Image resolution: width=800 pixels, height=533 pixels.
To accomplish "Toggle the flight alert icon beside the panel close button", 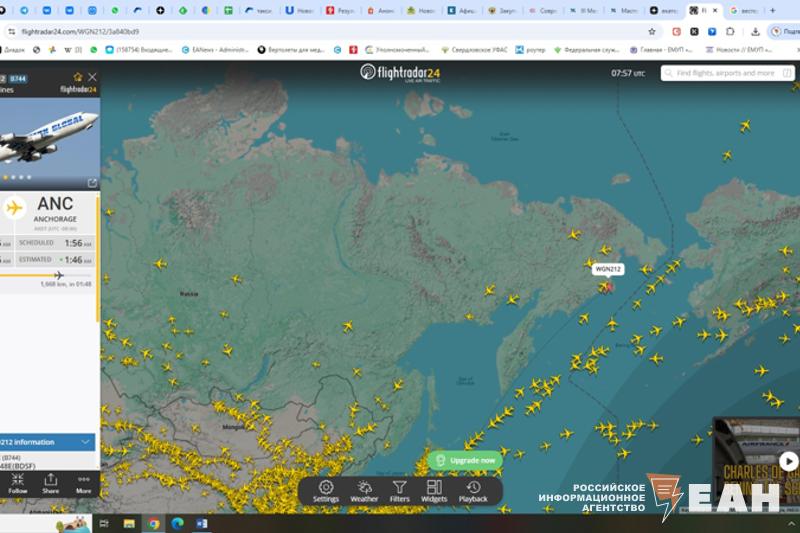I will coord(78,76).
